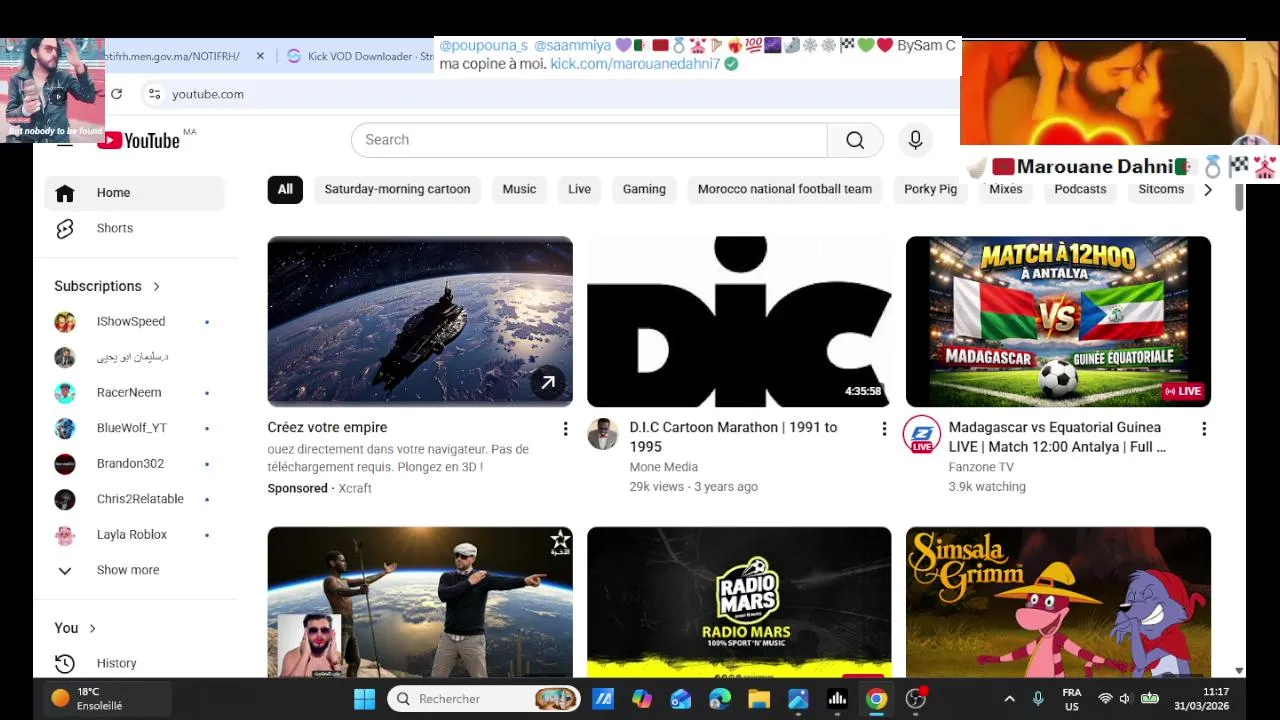Image resolution: width=1280 pixels, height=720 pixels.
Task: Close the men.gov.ma browser tab
Action: pyautogui.click(x=260, y=57)
